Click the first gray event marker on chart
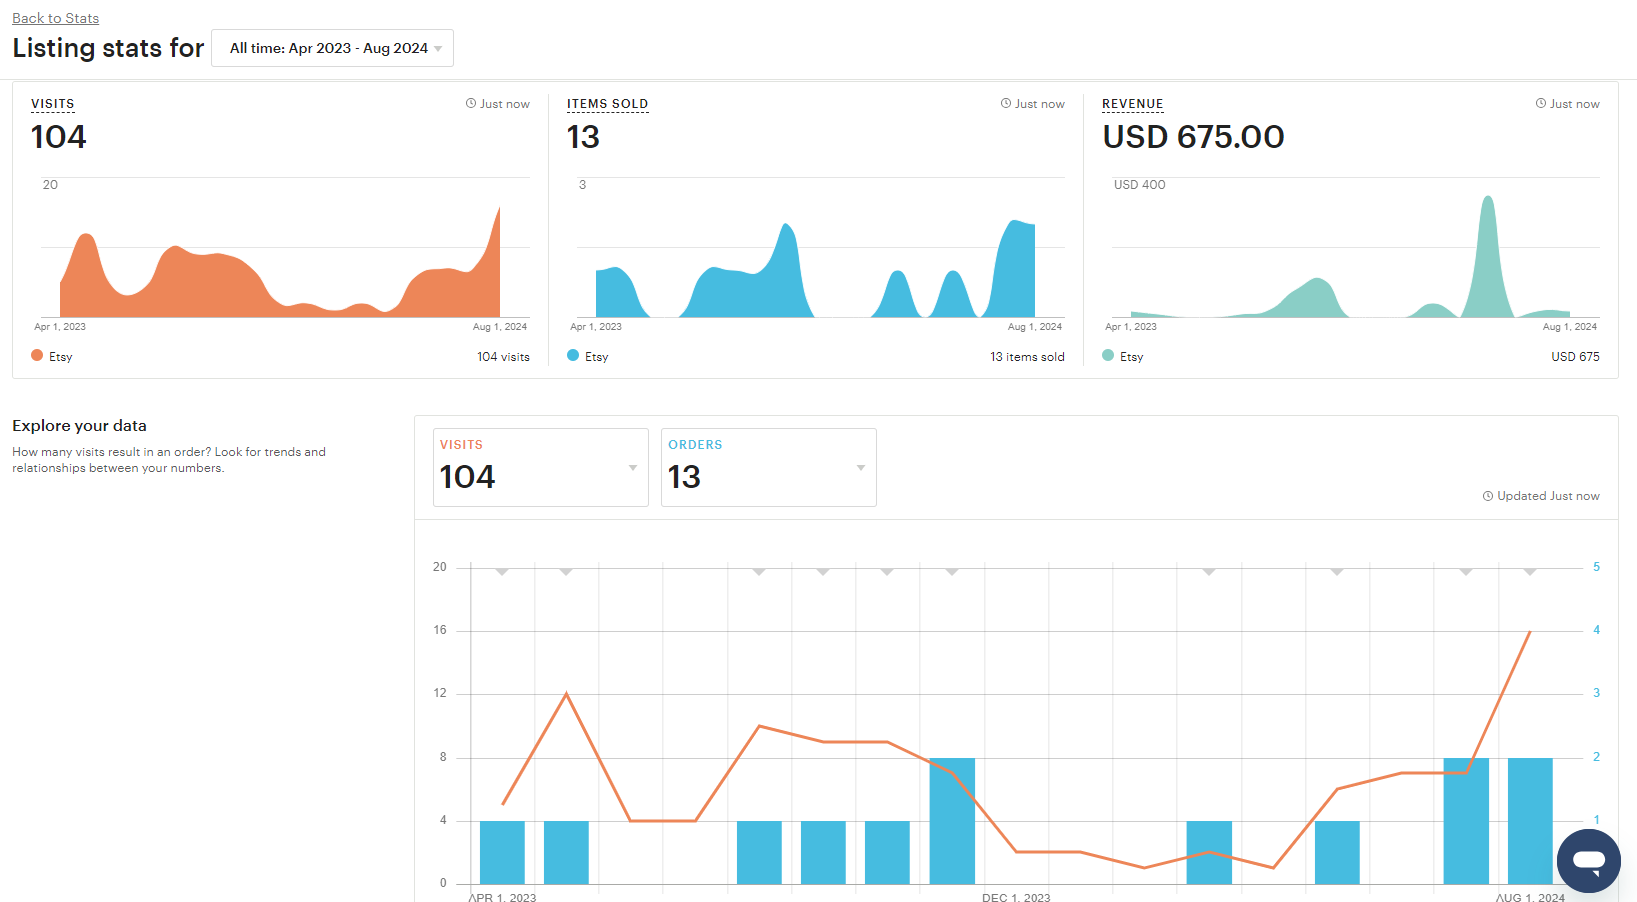Image resolution: width=1637 pixels, height=902 pixels. click(x=502, y=572)
